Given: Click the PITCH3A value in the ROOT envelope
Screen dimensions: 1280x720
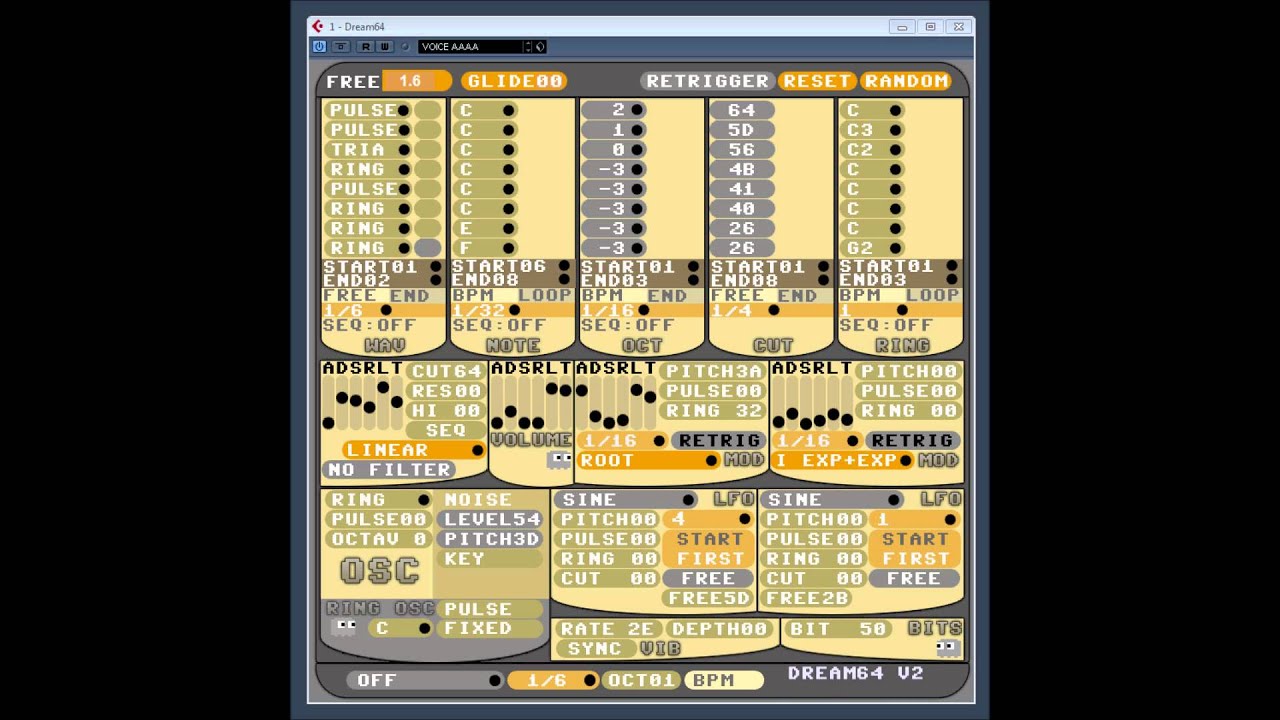Looking at the screenshot, I should click(714, 371).
